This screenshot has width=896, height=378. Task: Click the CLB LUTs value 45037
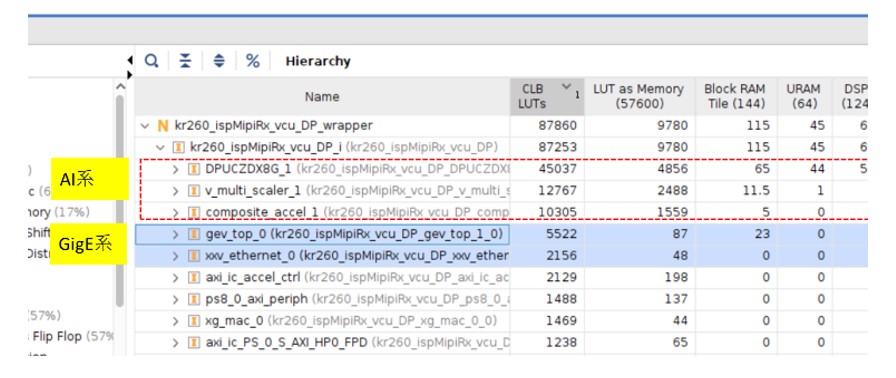557,169
